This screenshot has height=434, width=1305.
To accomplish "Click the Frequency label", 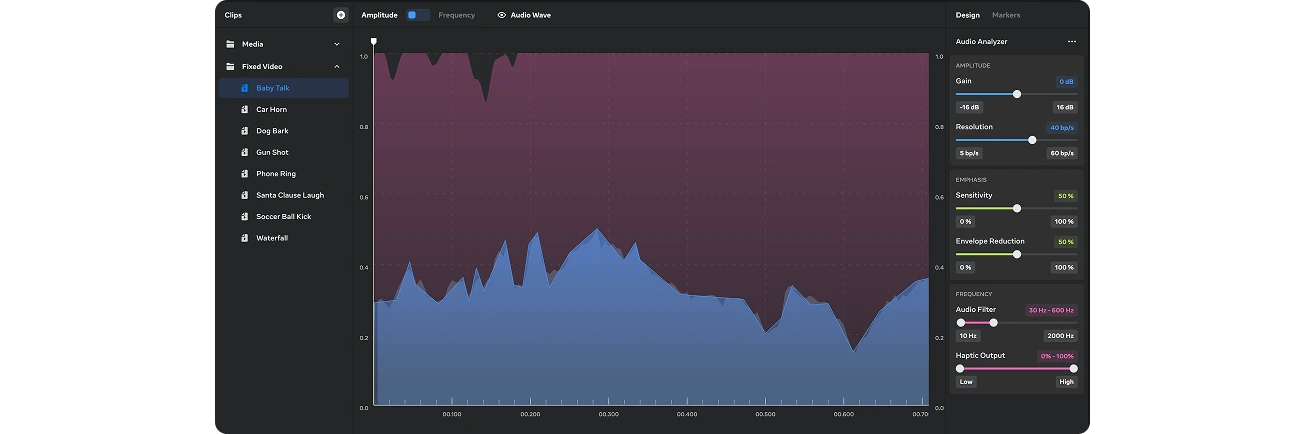I will tap(456, 15).
